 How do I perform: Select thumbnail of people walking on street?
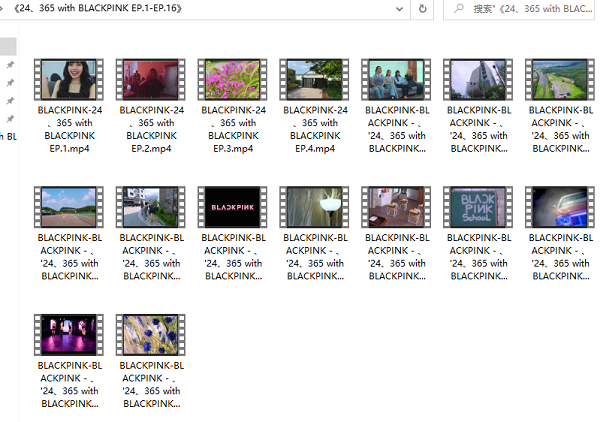(151, 207)
